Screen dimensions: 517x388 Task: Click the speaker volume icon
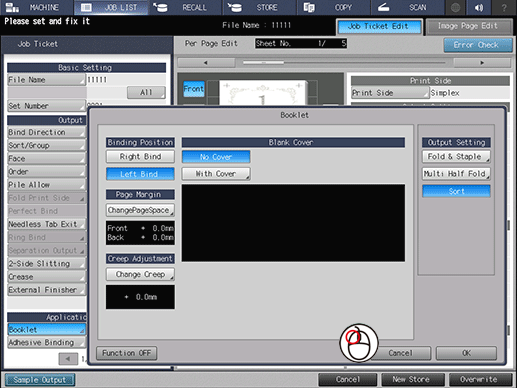click(479, 7)
